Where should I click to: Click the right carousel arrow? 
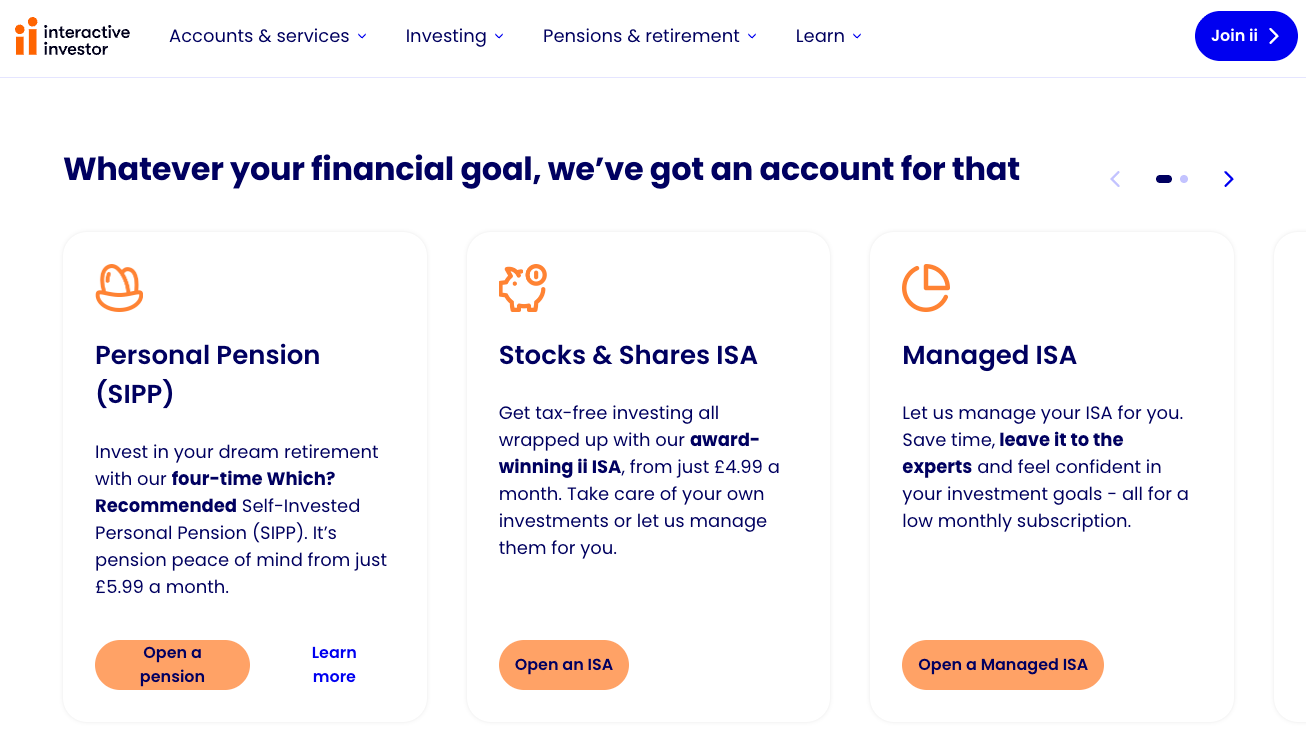click(x=1228, y=178)
